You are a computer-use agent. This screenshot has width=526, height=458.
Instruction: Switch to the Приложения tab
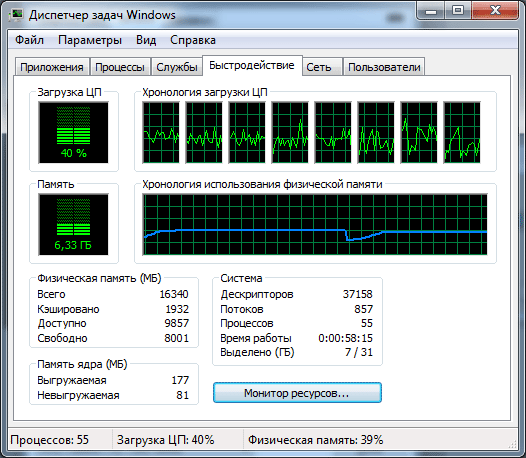pos(52,67)
